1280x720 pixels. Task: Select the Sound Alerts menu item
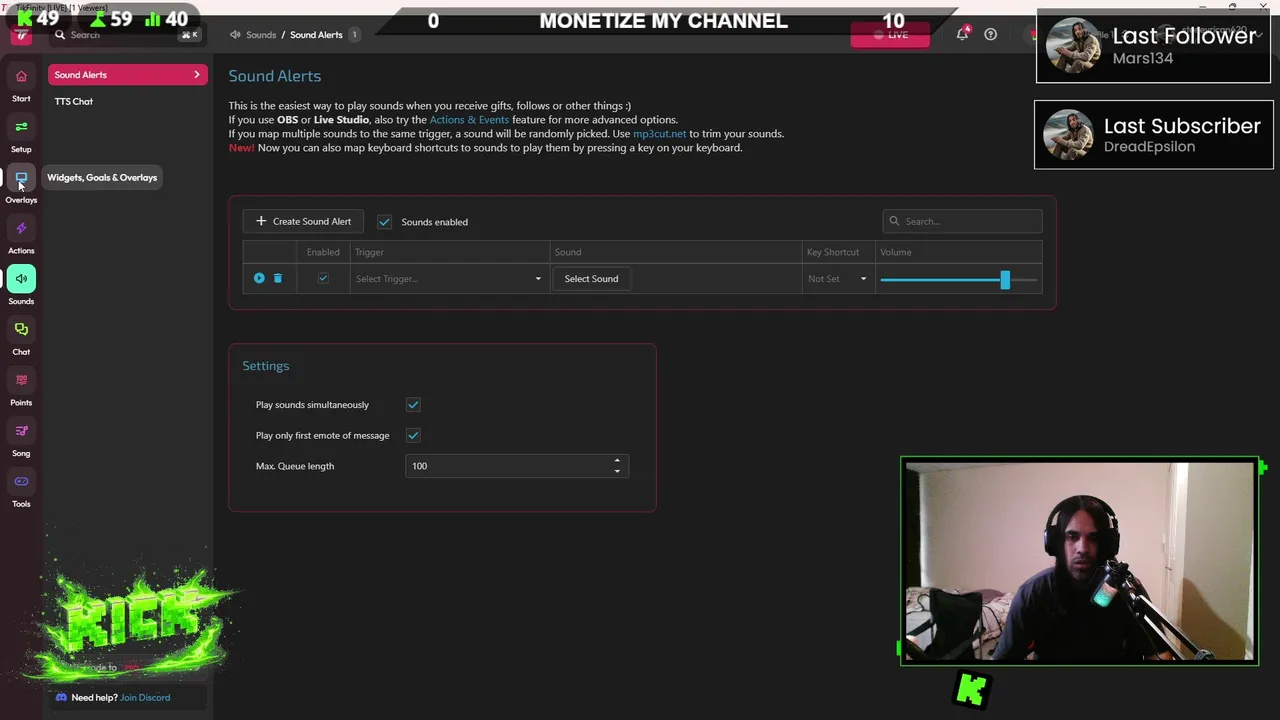pyautogui.click(x=127, y=75)
